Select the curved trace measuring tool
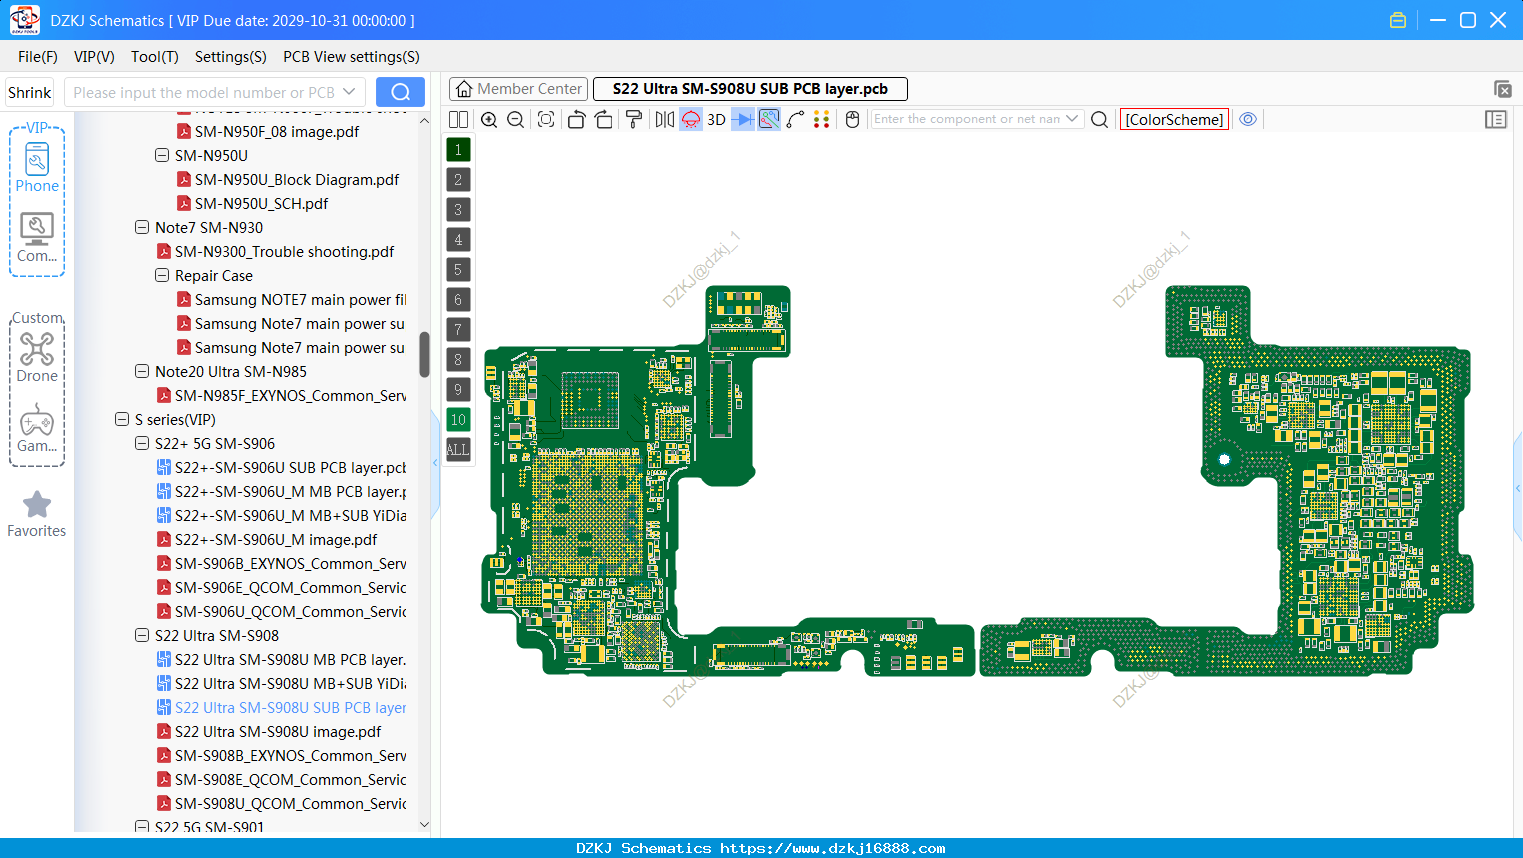 coord(795,119)
